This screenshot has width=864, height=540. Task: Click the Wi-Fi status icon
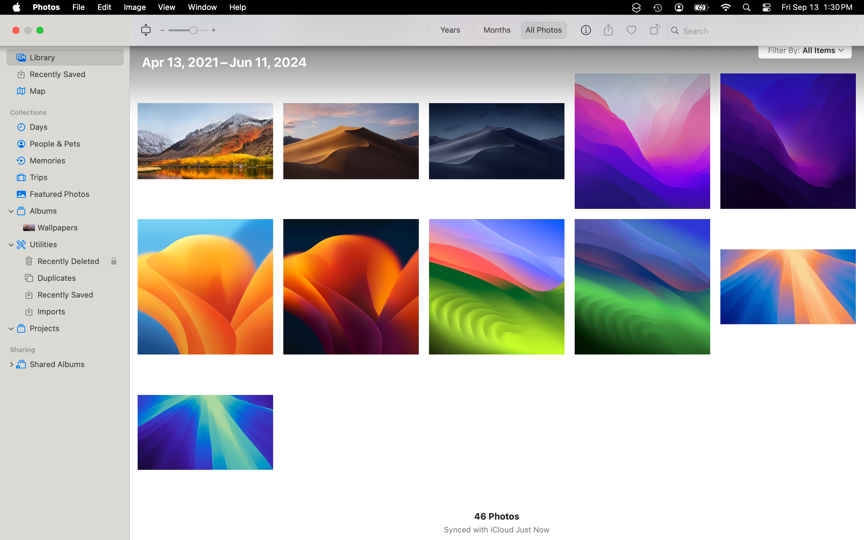click(x=726, y=7)
